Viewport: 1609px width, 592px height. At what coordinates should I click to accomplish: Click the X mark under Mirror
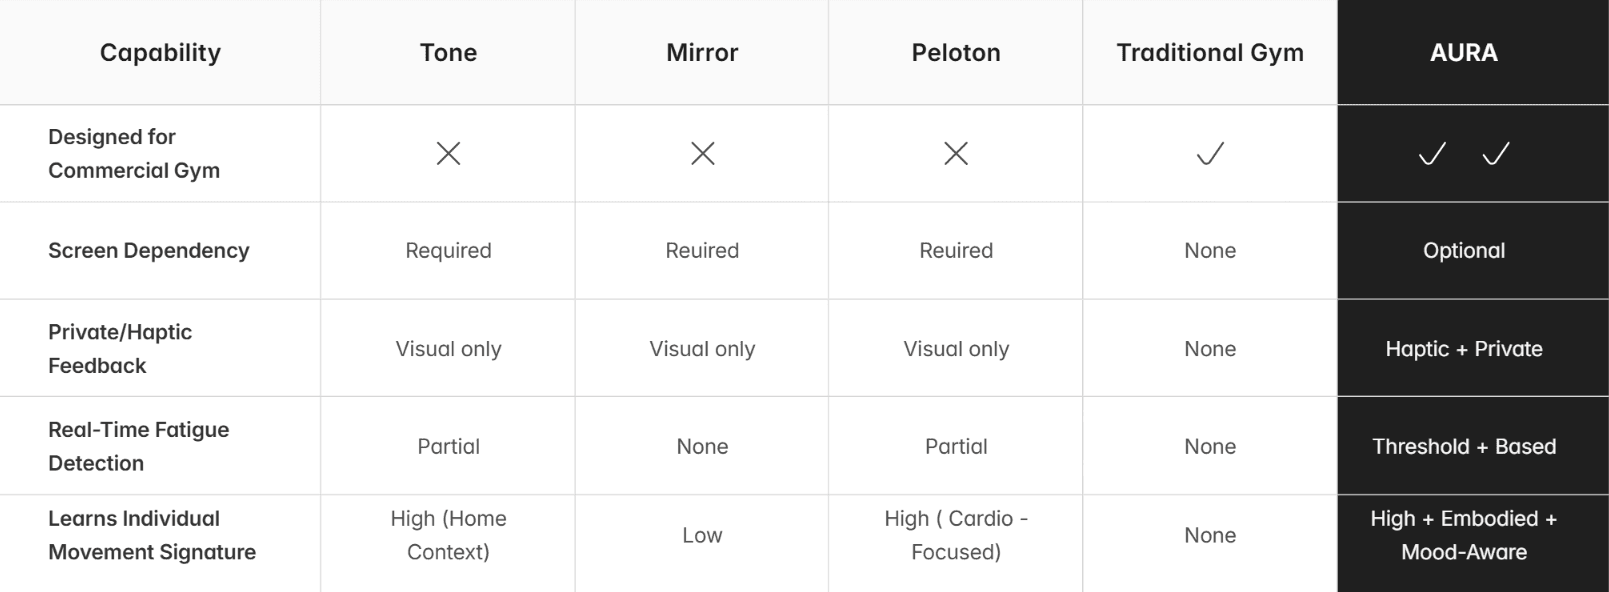[702, 153]
